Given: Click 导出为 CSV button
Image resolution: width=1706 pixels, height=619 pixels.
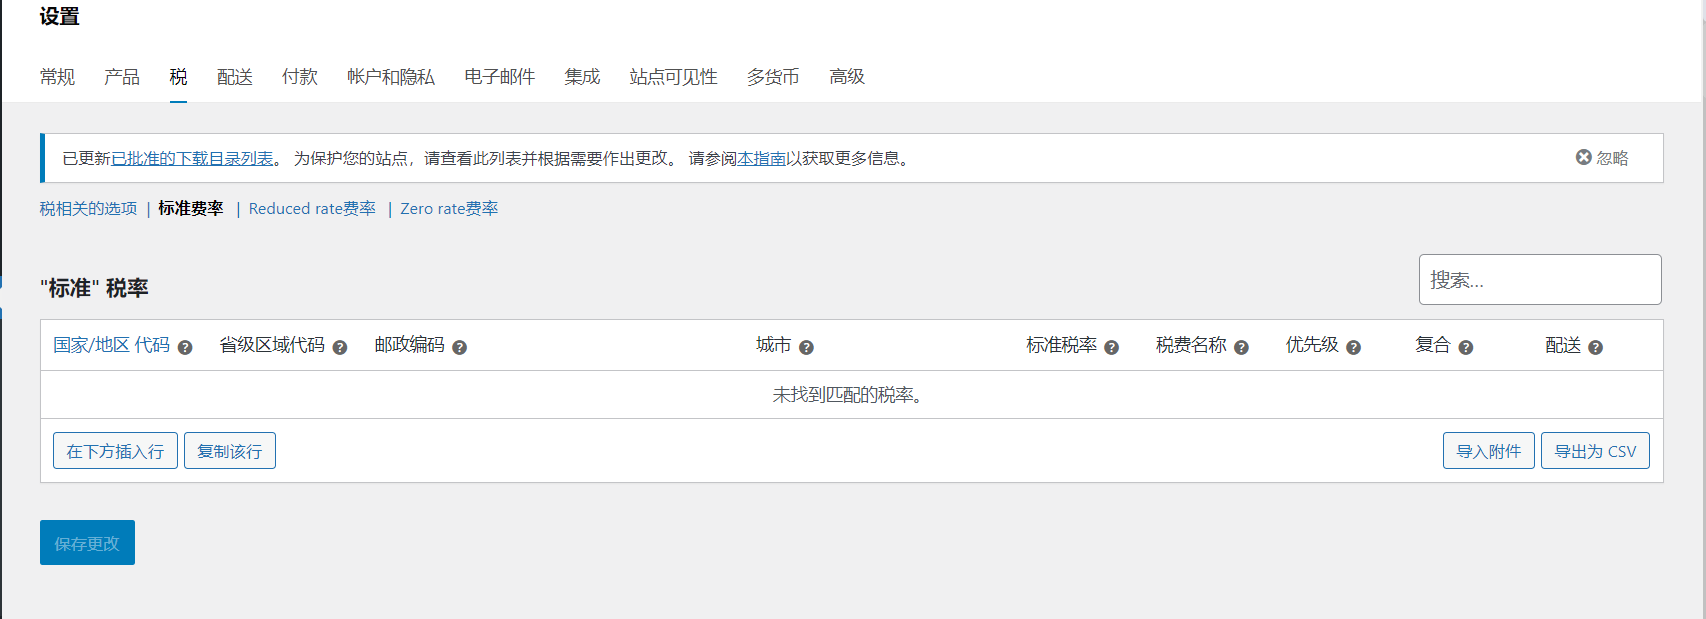Looking at the screenshot, I should 1595,451.
